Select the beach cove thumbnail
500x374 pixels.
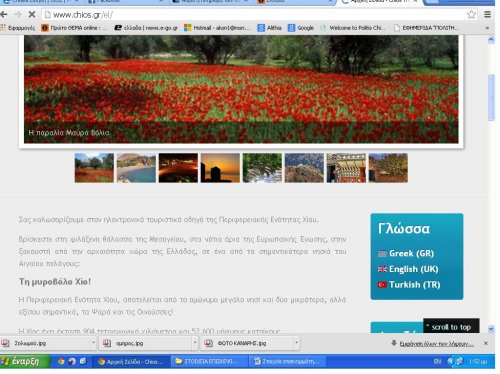click(x=136, y=168)
